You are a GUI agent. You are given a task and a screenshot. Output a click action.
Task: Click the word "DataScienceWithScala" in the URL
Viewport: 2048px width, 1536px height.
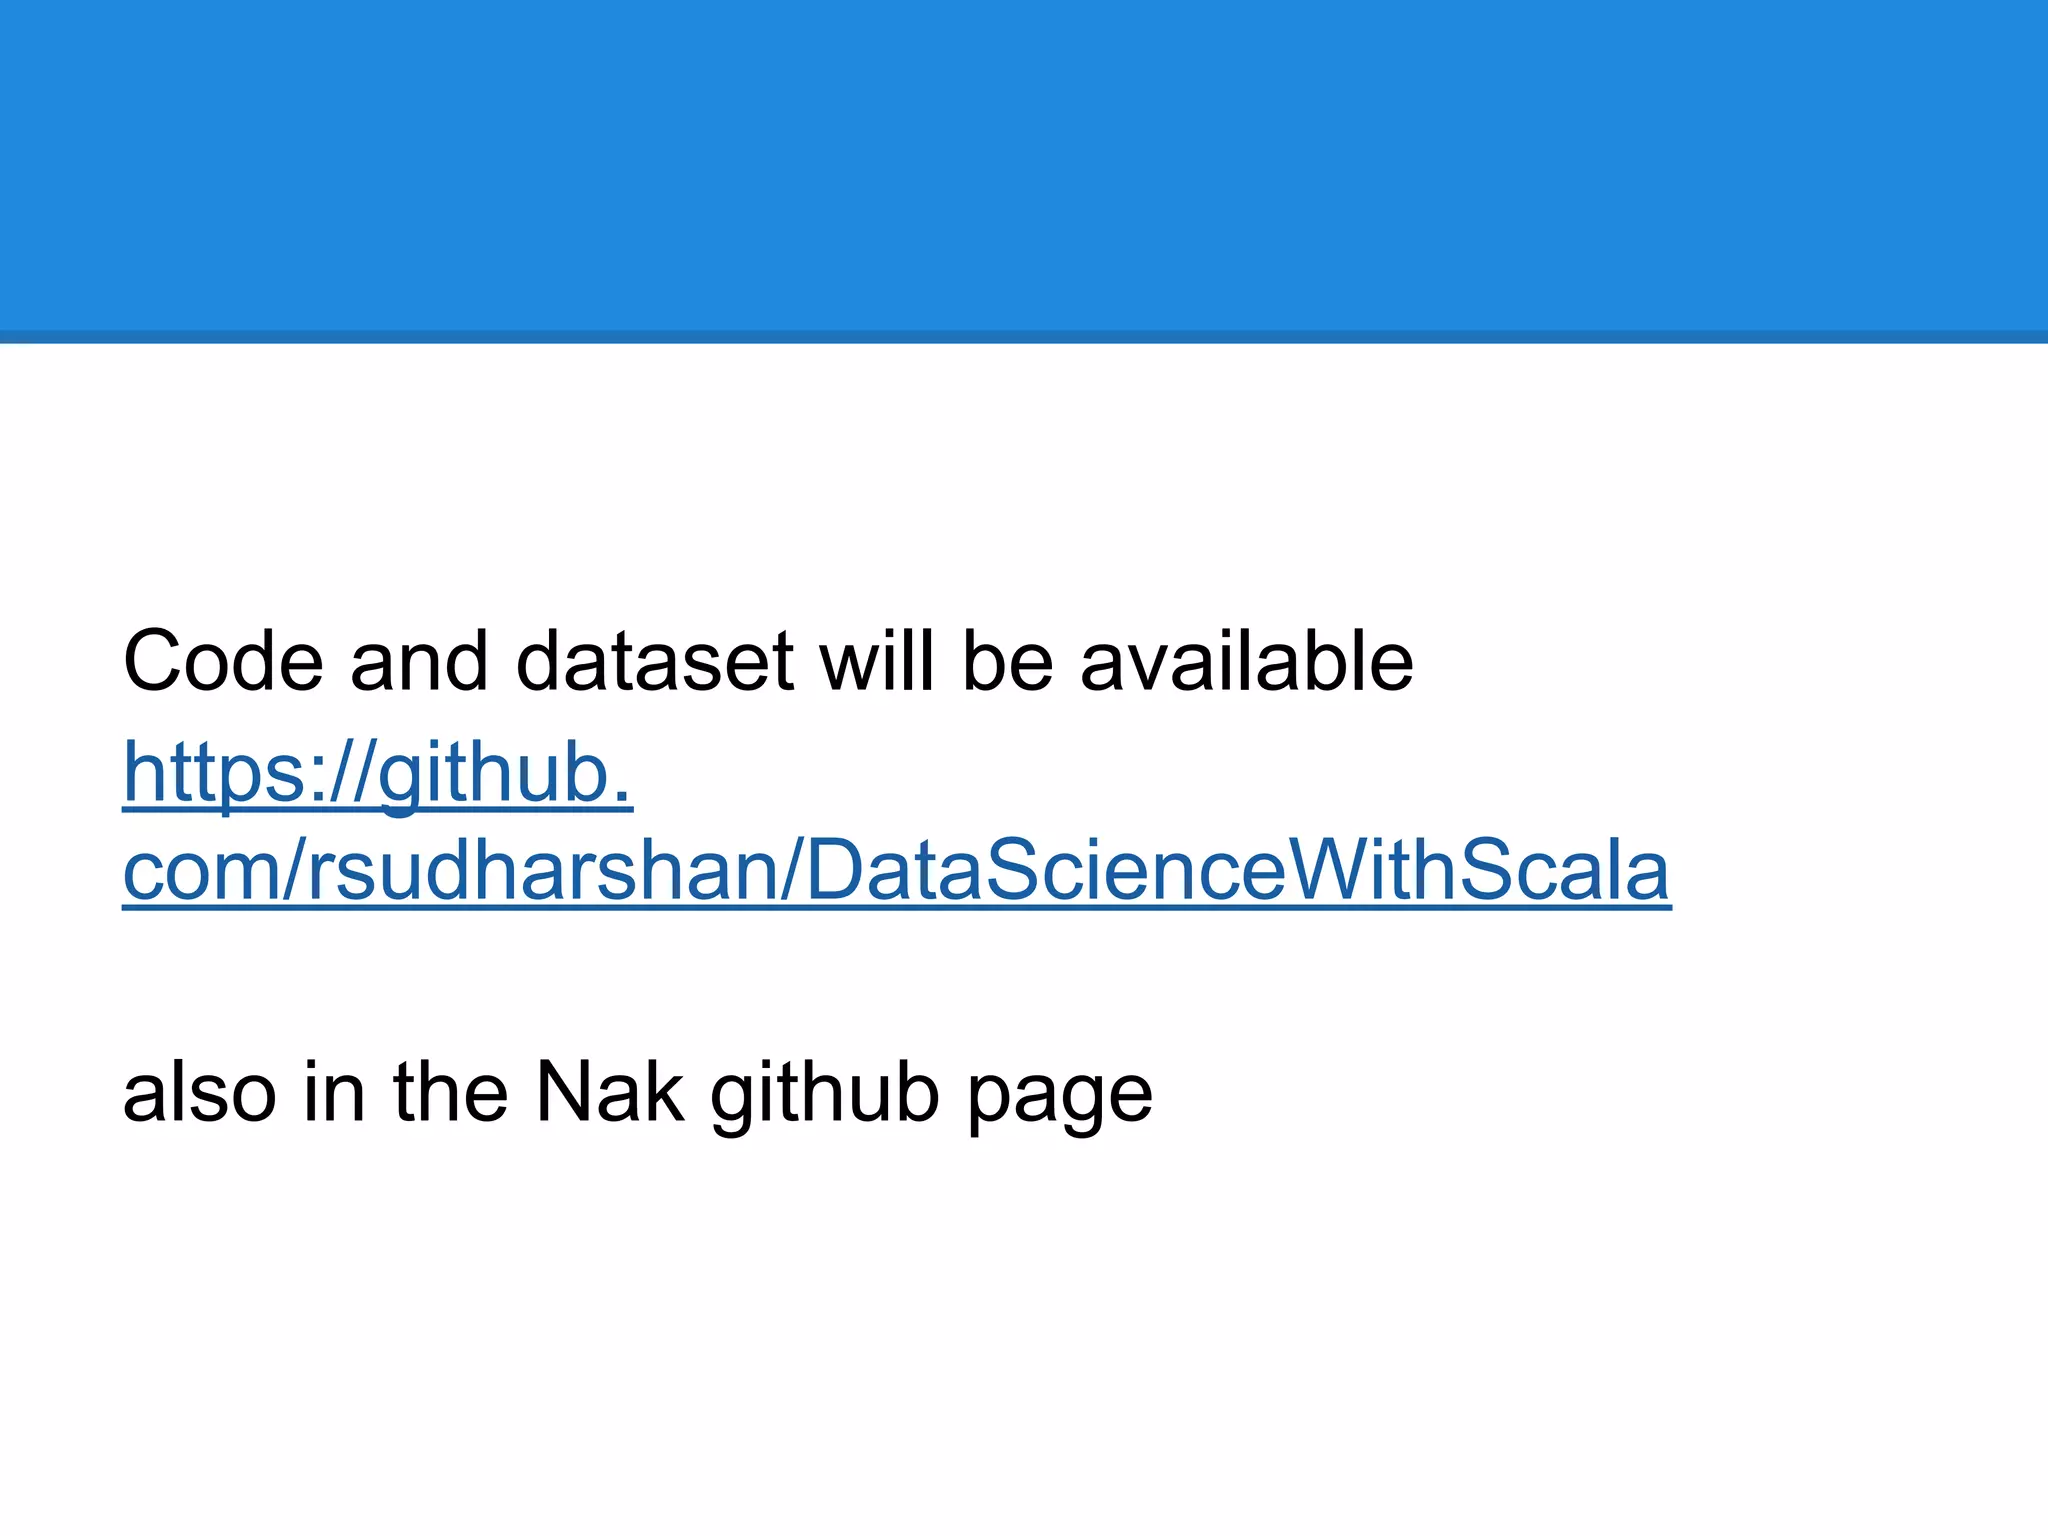1236,870
